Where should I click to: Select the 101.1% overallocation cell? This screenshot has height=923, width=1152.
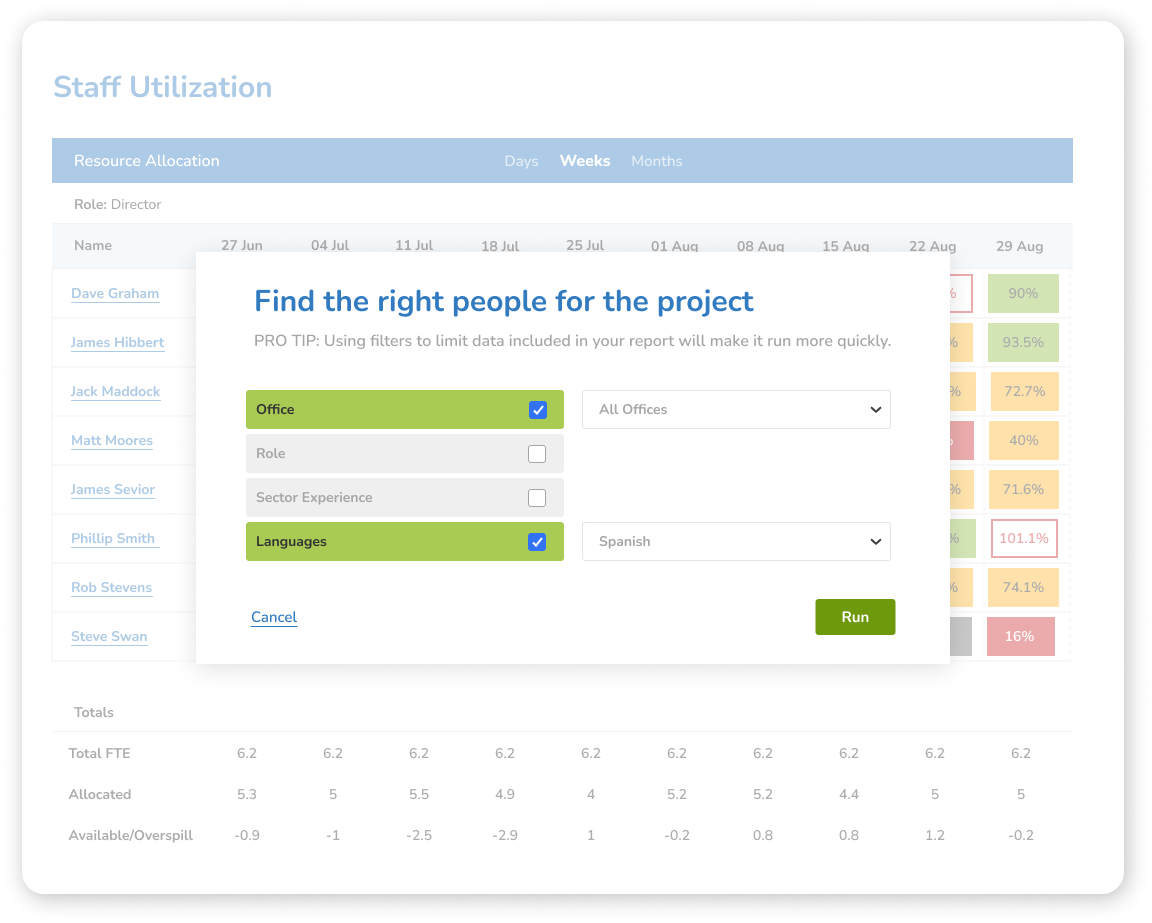click(x=1023, y=538)
